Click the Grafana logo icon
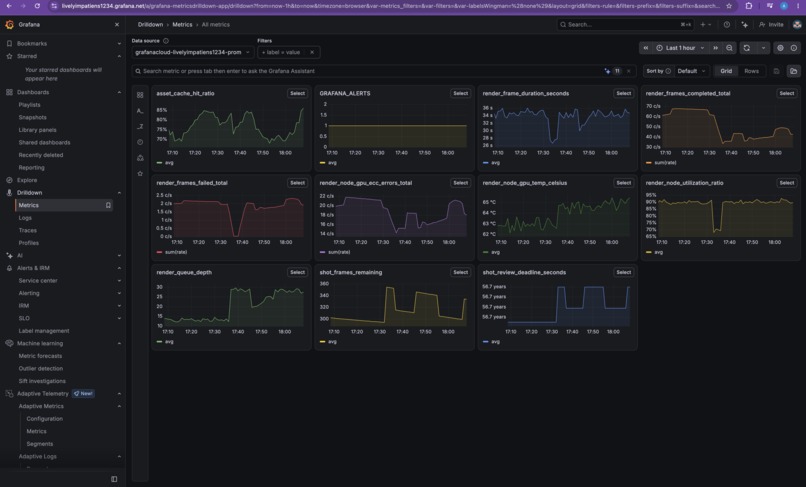Viewport: 806px width, 487px height. [x=9, y=25]
